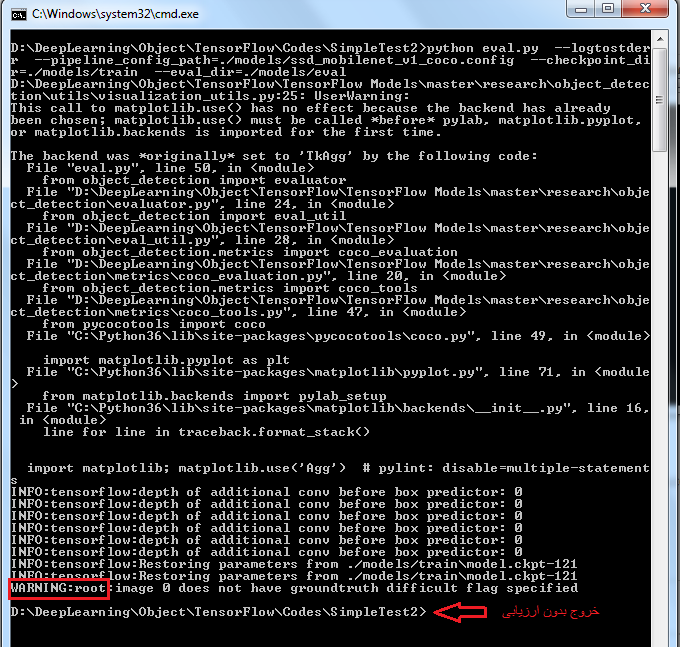Click 'from pycocotools import coco' line
Screen dimensions: 680x647
(x=154, y=324)
